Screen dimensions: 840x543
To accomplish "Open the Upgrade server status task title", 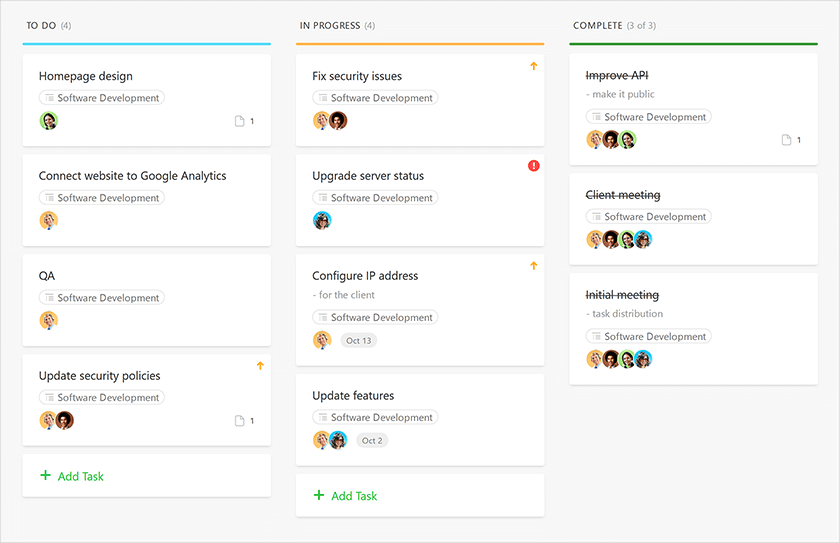I will coord(368,176).
